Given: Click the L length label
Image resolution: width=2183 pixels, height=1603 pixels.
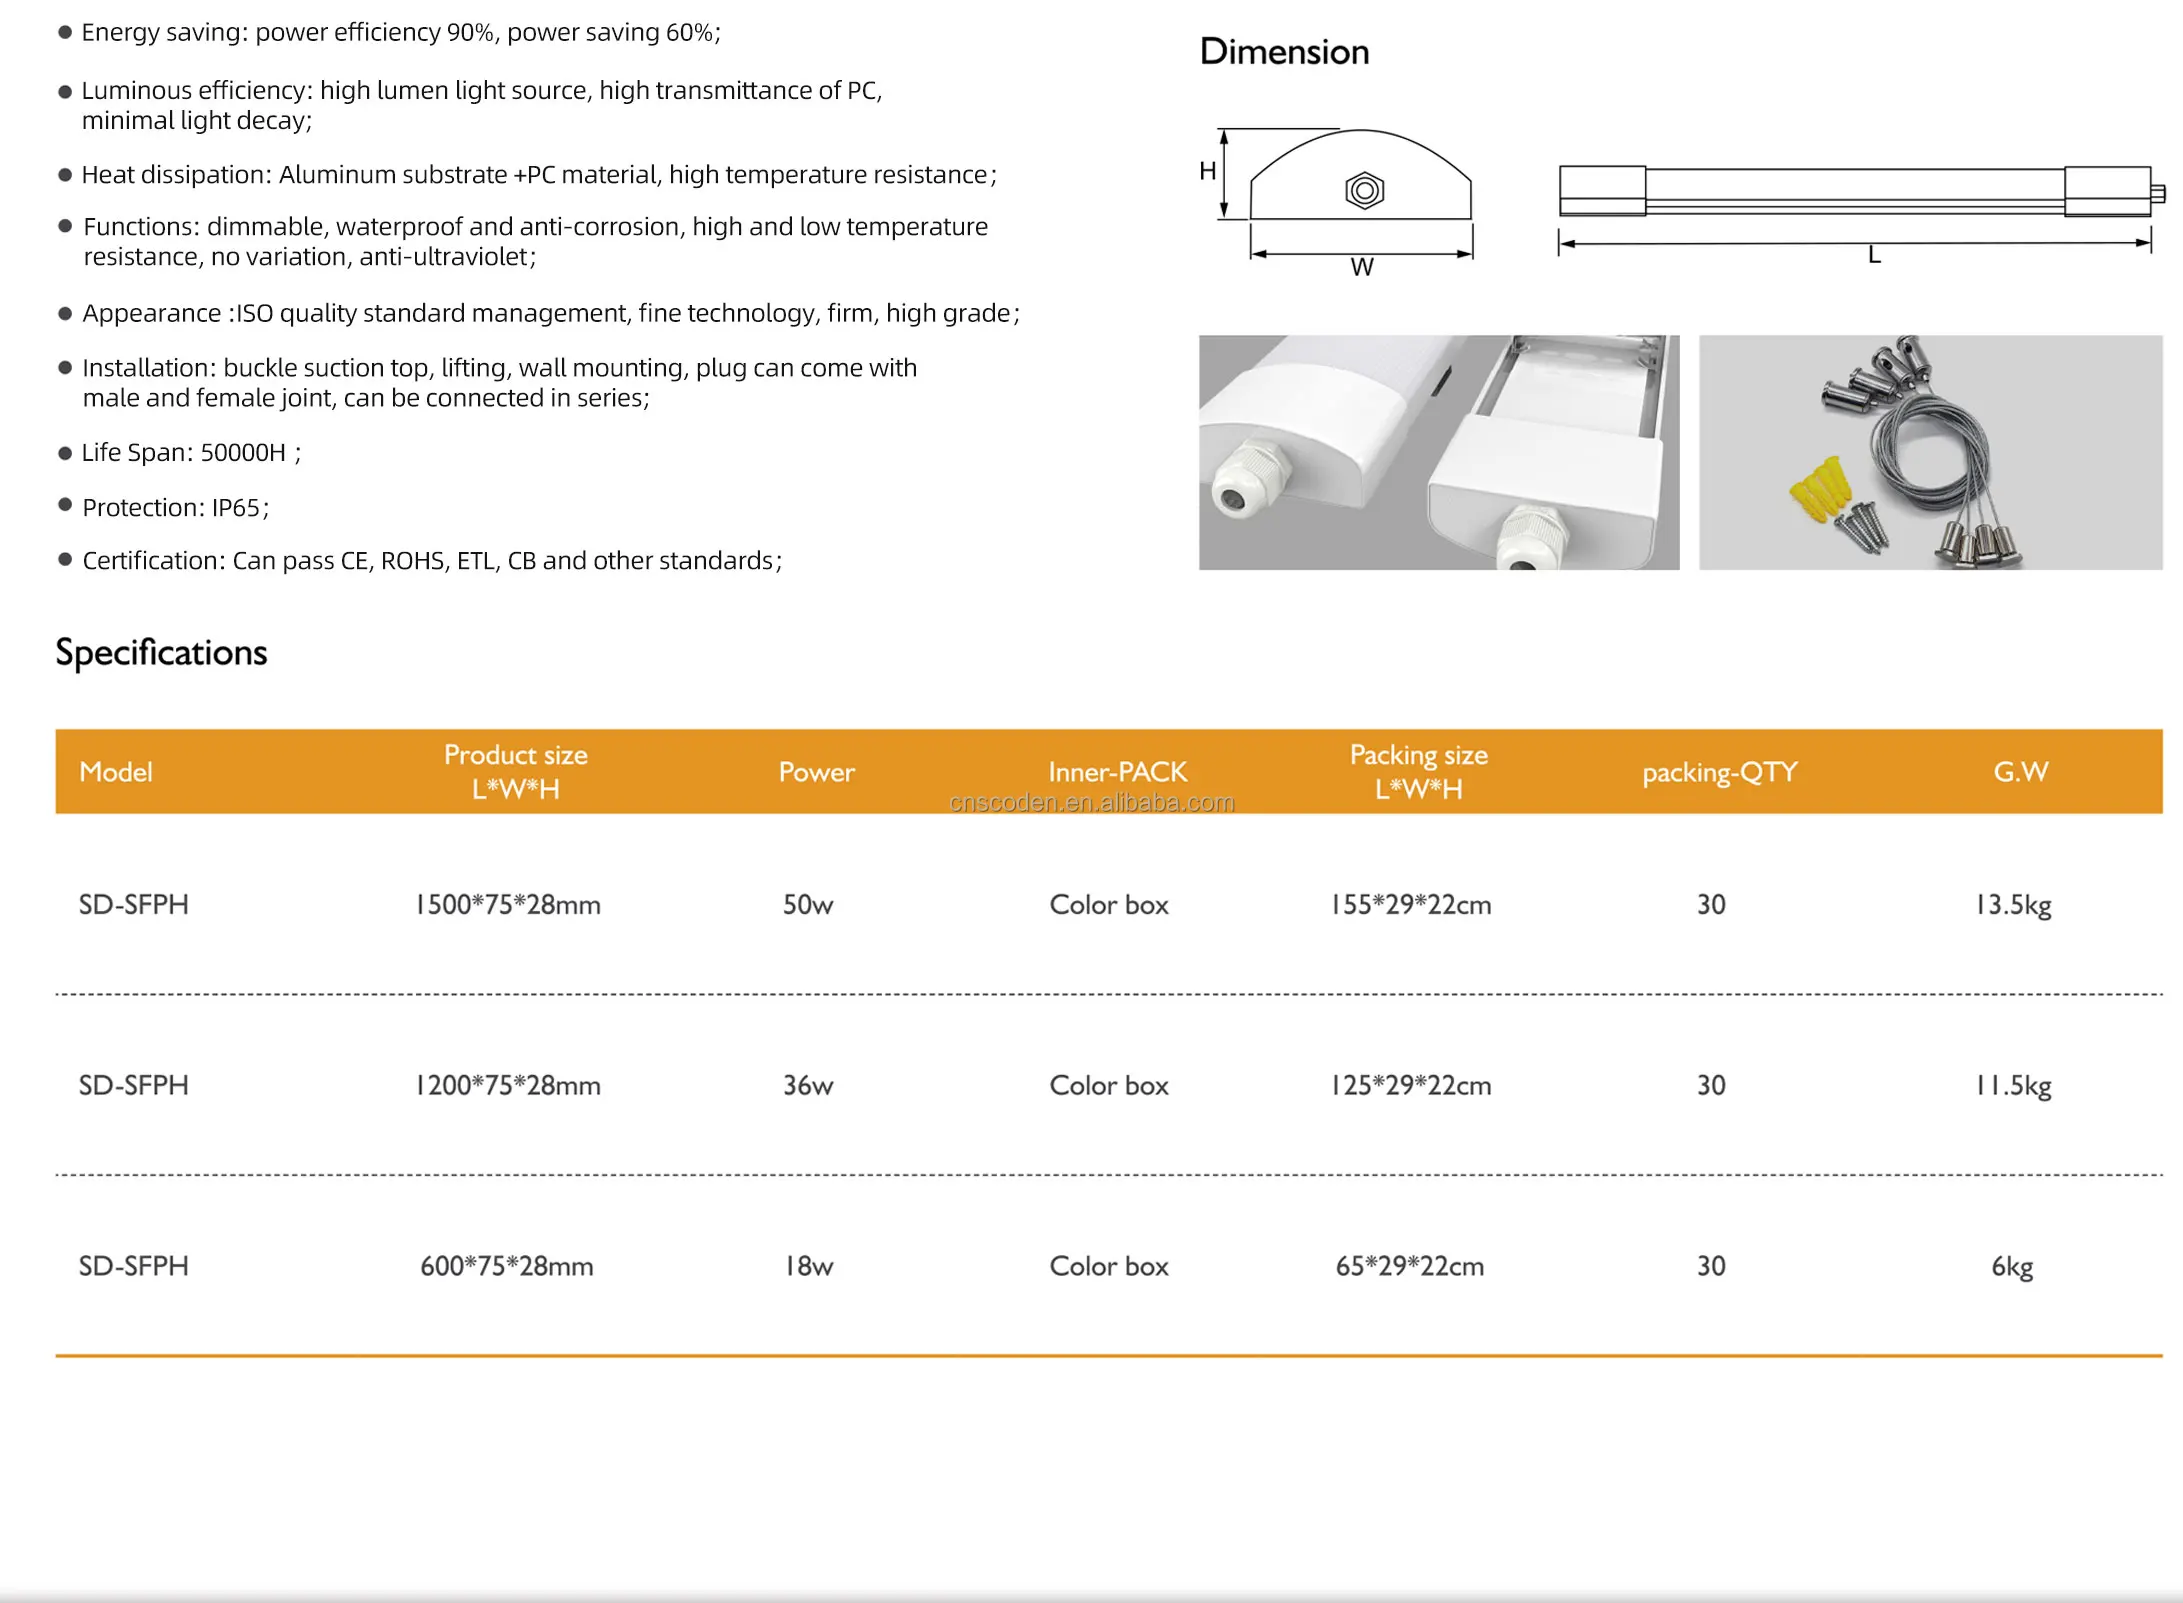Looking at the screenshot, I should point(1874,256).
